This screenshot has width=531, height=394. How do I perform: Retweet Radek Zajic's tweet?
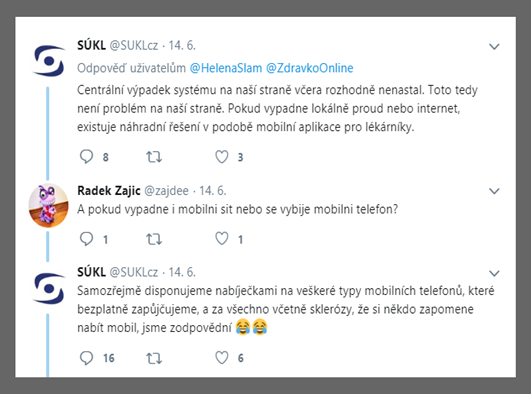154,239
